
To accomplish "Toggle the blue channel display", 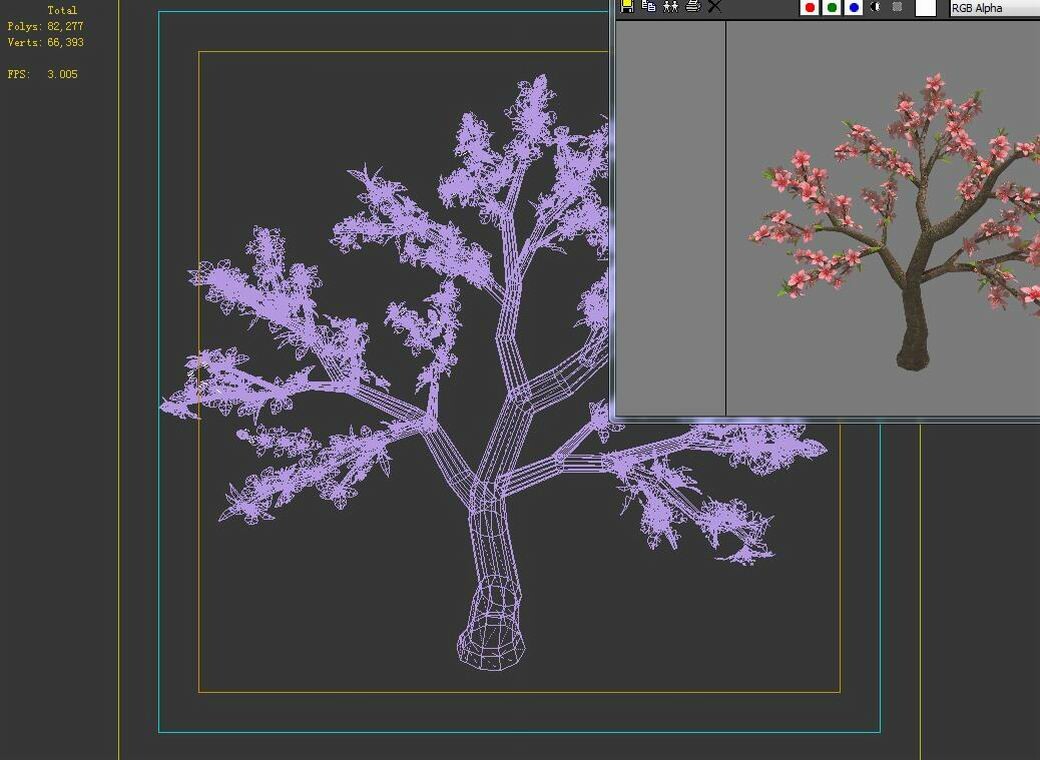I will [854, 7].
